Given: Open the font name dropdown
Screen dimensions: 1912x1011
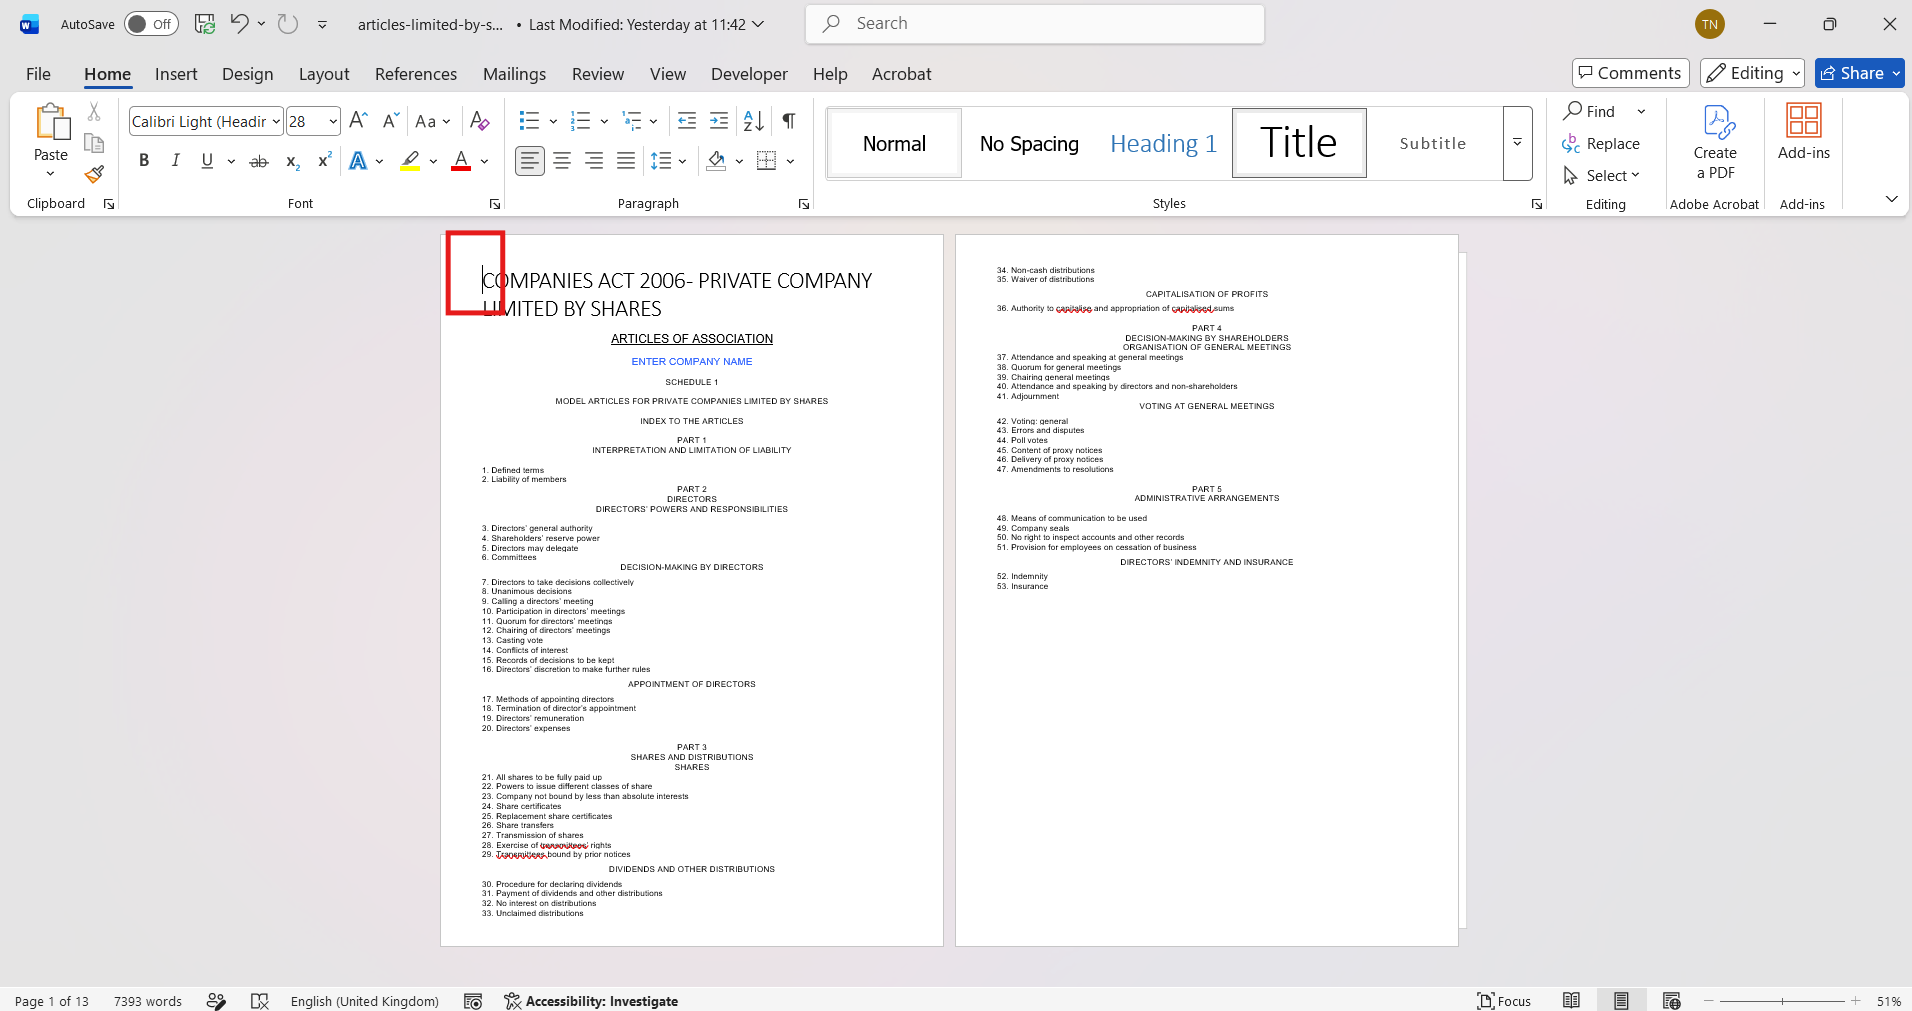Looking at the screenshot, I should [276, 122].
